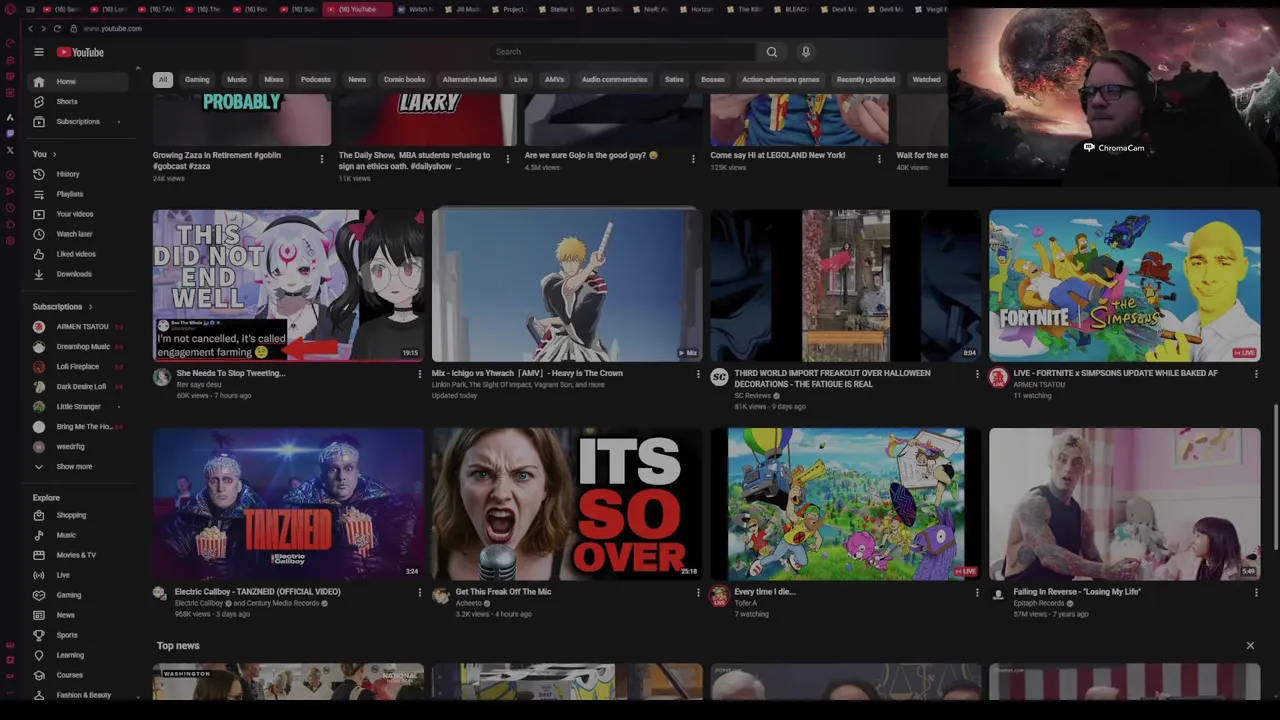Image resolution: width=1280 pixels, height=720 pixels.
Task: Go back using browser back arrow
Action: (x=31, y=29)
